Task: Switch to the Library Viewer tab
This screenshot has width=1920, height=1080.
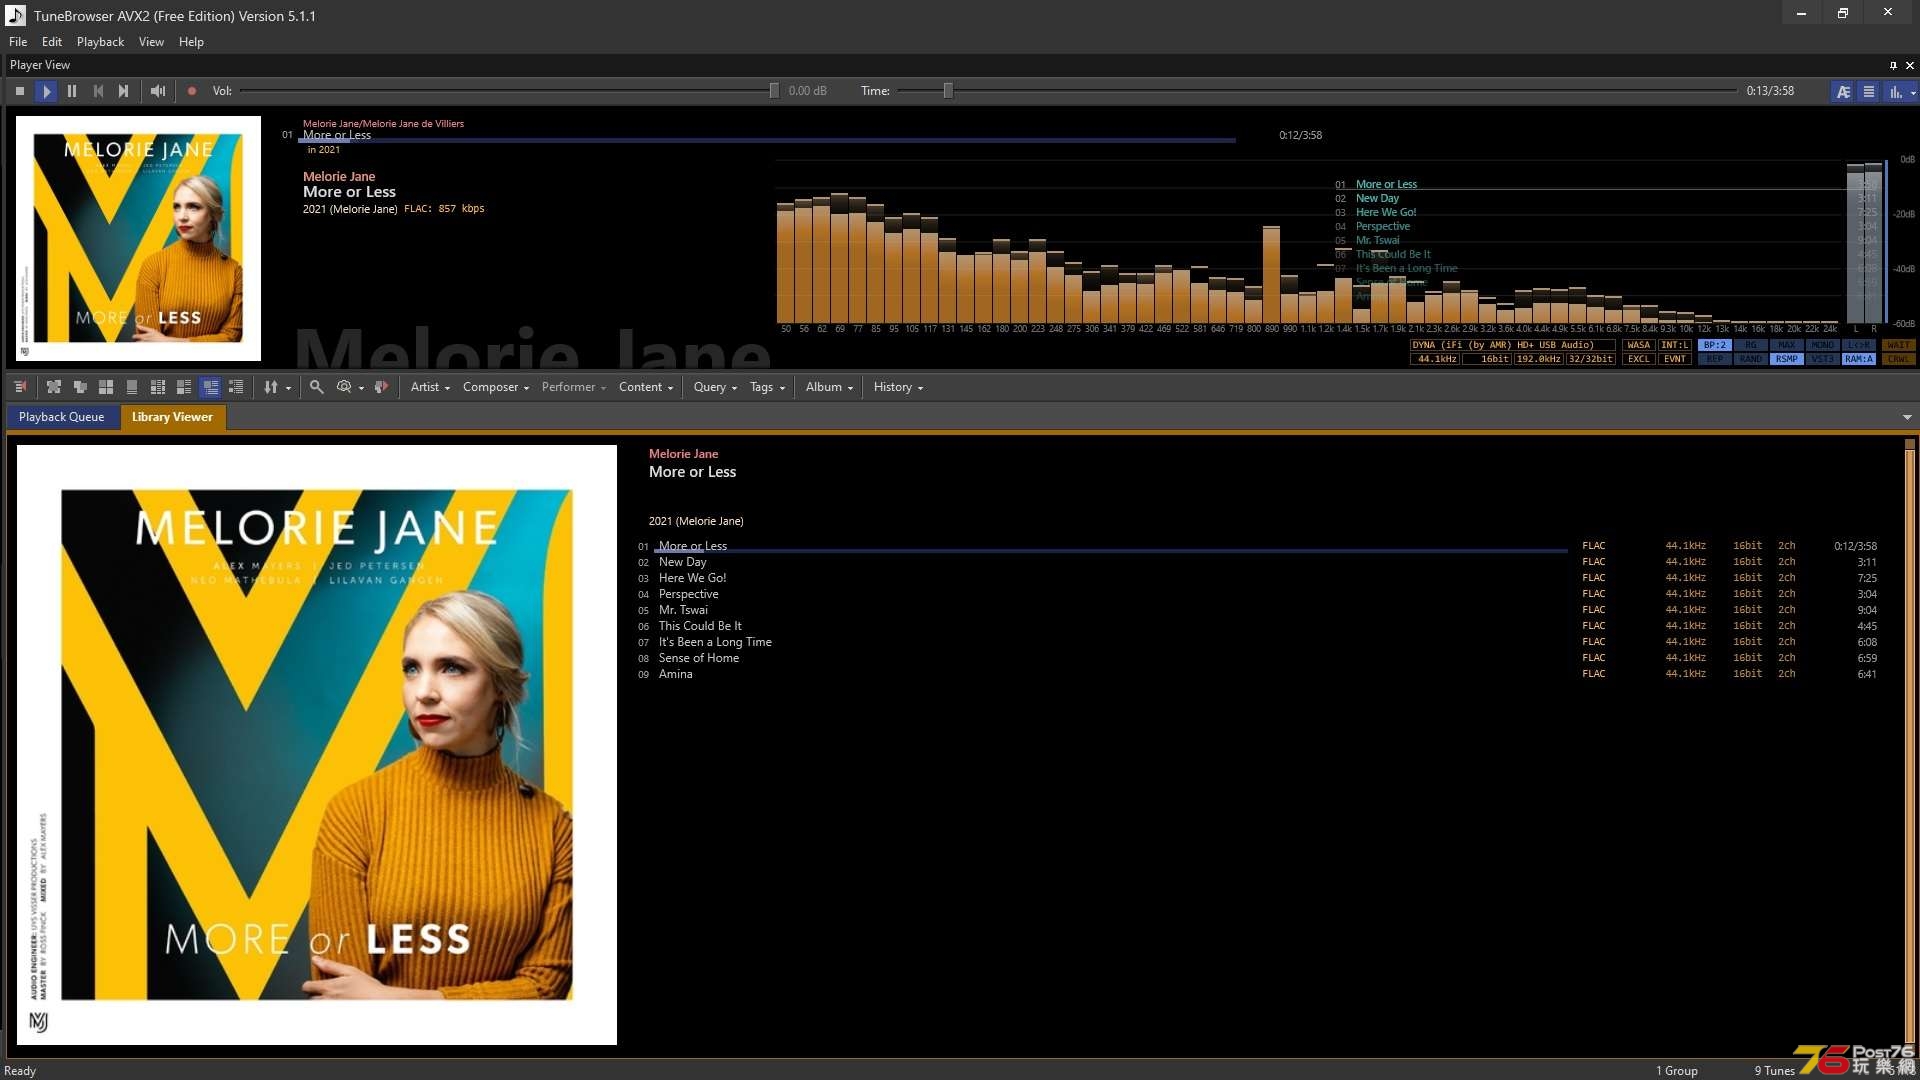Action: (172, 417)
